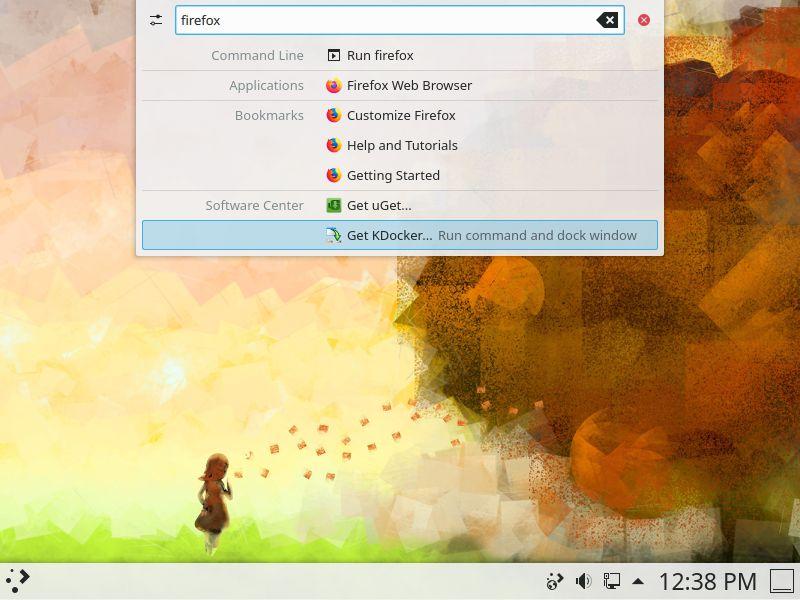Select the Run firefox command line result
The width and height of the screenshot is (800, 600).
tap(380, 55)
